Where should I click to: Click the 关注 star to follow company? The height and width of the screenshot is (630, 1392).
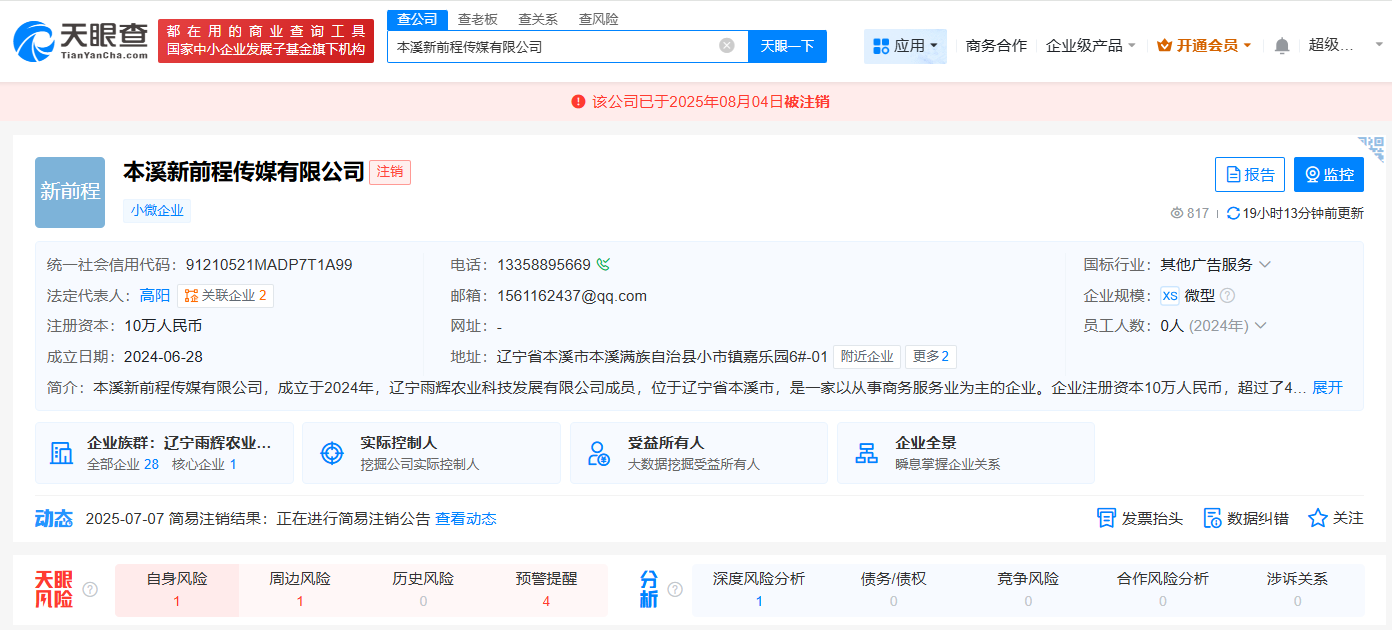[1318, 518]
